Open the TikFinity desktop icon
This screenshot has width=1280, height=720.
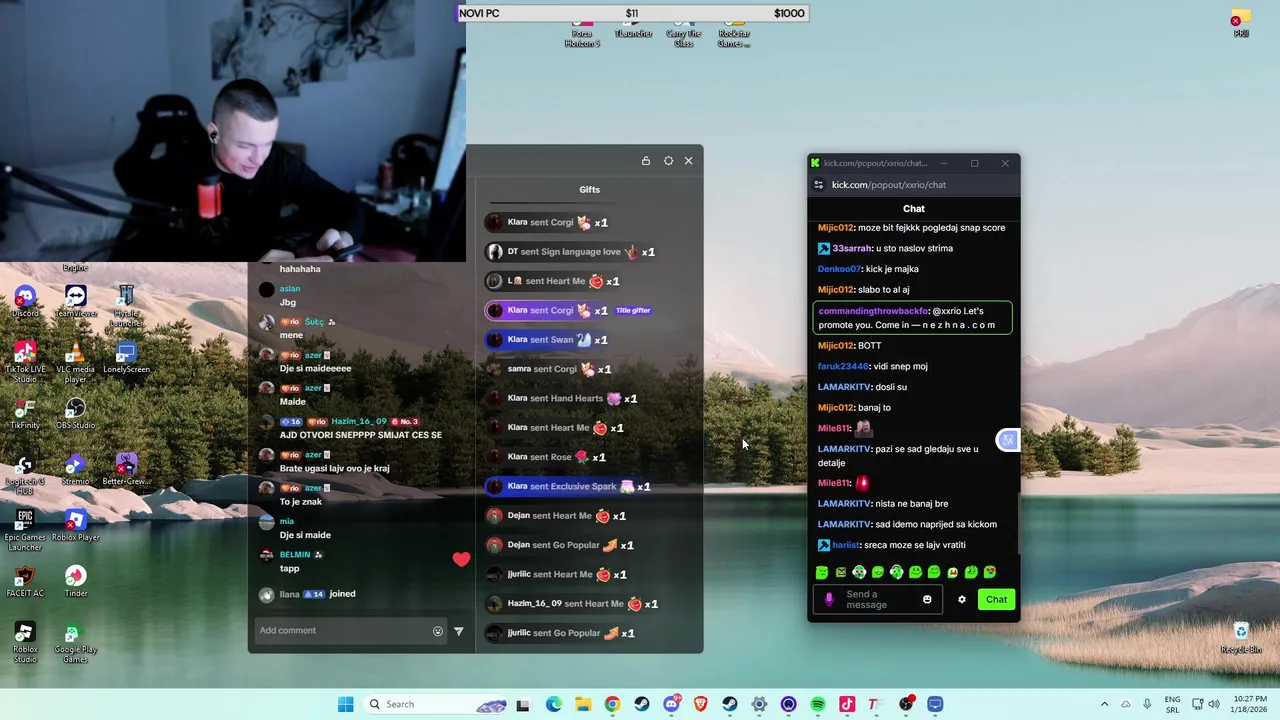point(25,414)
